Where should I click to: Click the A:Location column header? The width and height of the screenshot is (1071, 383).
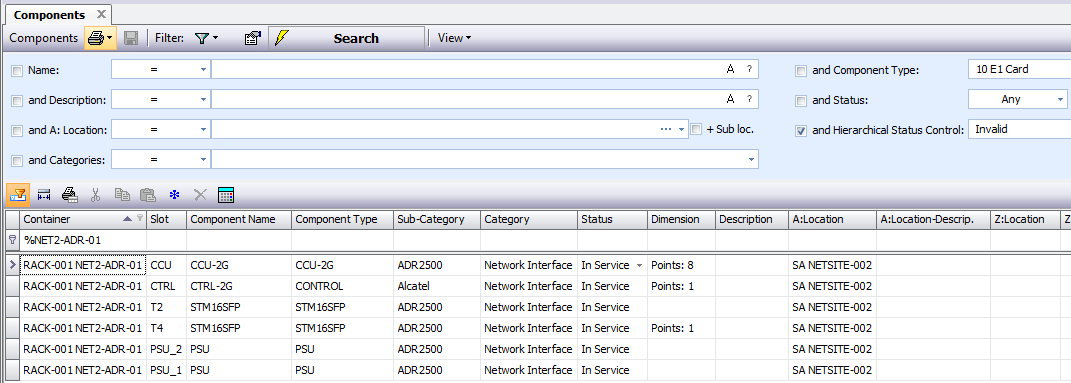[832, 219]
